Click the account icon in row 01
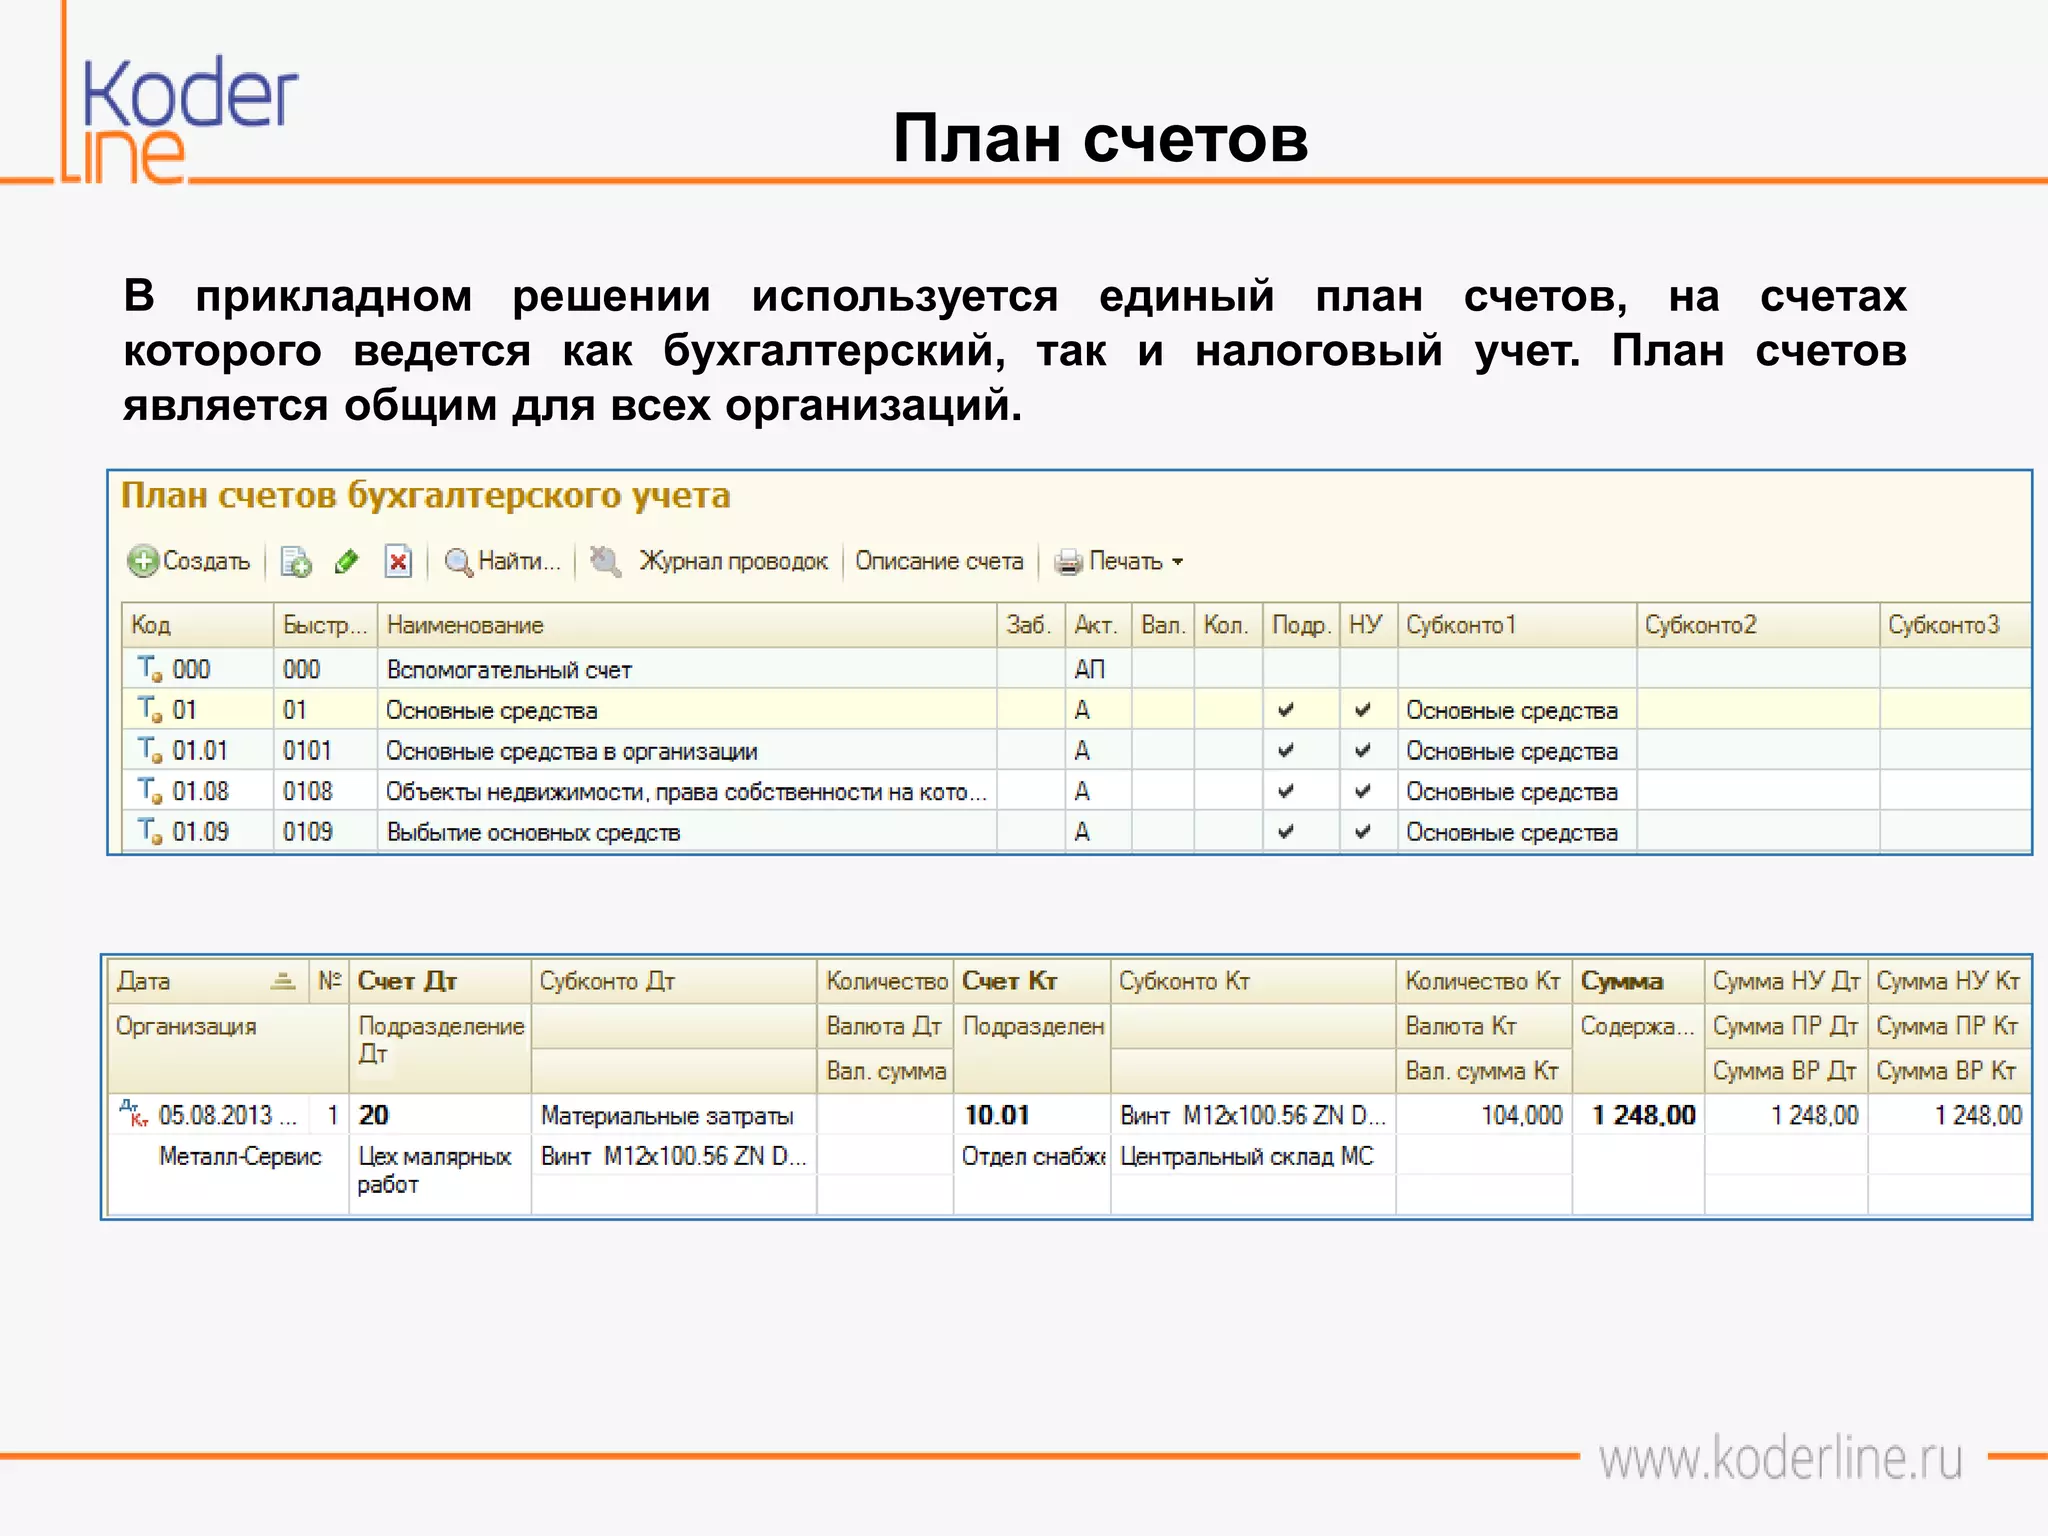Viewport: 2048px width, 1536px height. [149, 709]
